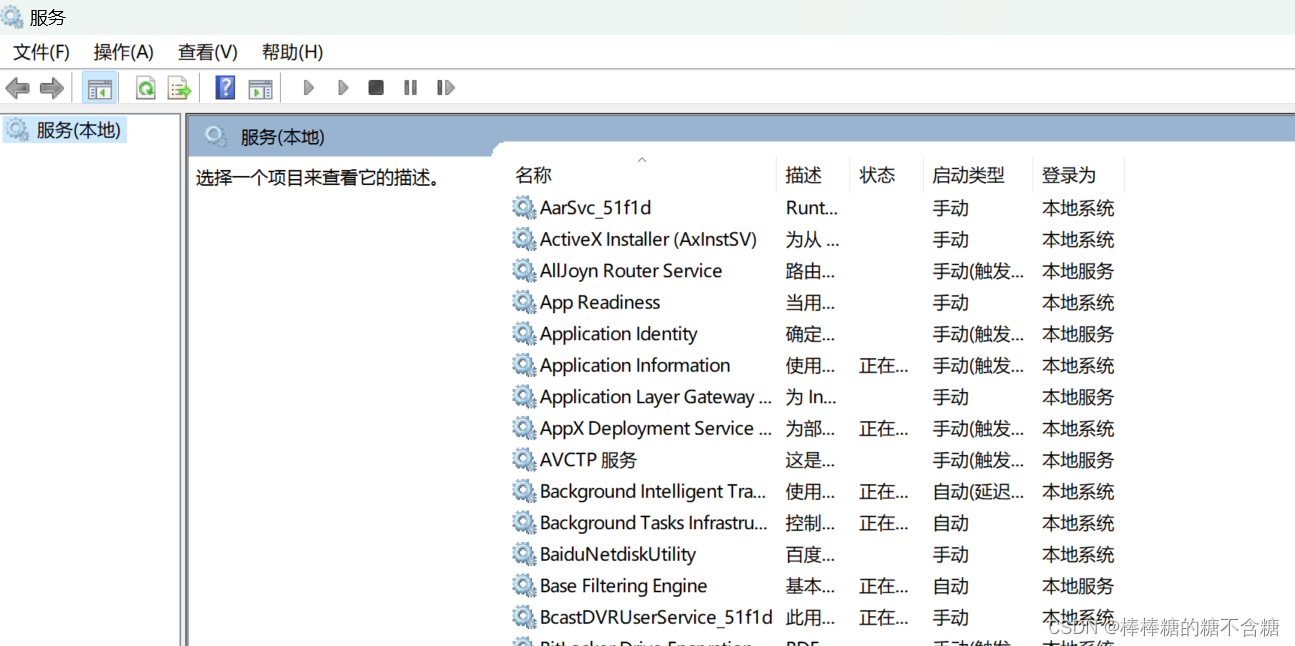This screenshot has height=646, width=1295.
Task: Toggle the Show/Hide Action Pane icon
Action: [x=260, y=88]
